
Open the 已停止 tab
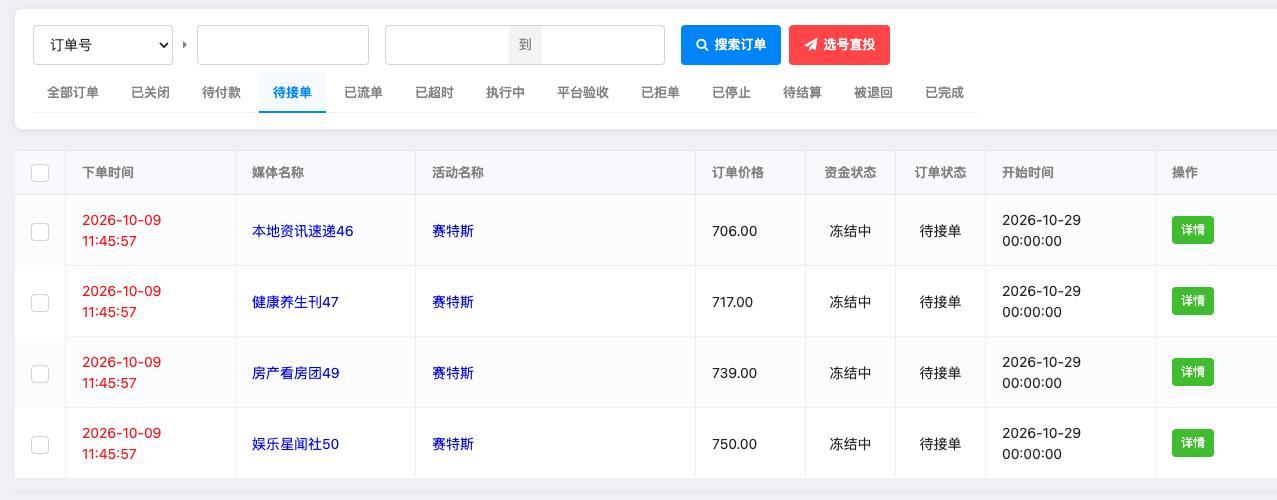[731, 93]
